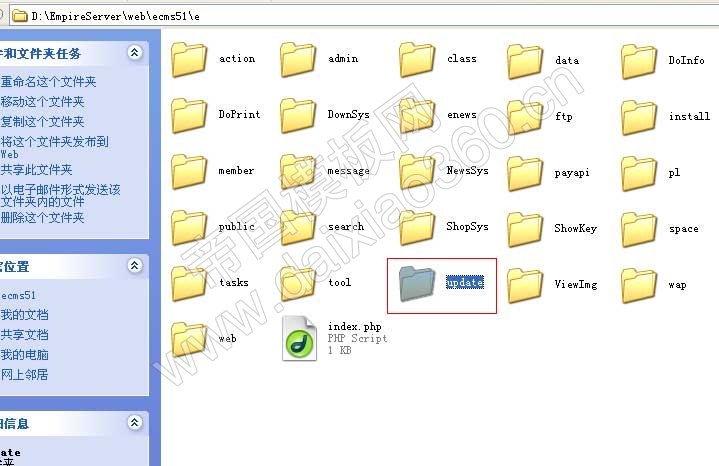This screenshot has height=466, width=719.
Task: Open the ViewImg folder
Action: tap(526, 285)
